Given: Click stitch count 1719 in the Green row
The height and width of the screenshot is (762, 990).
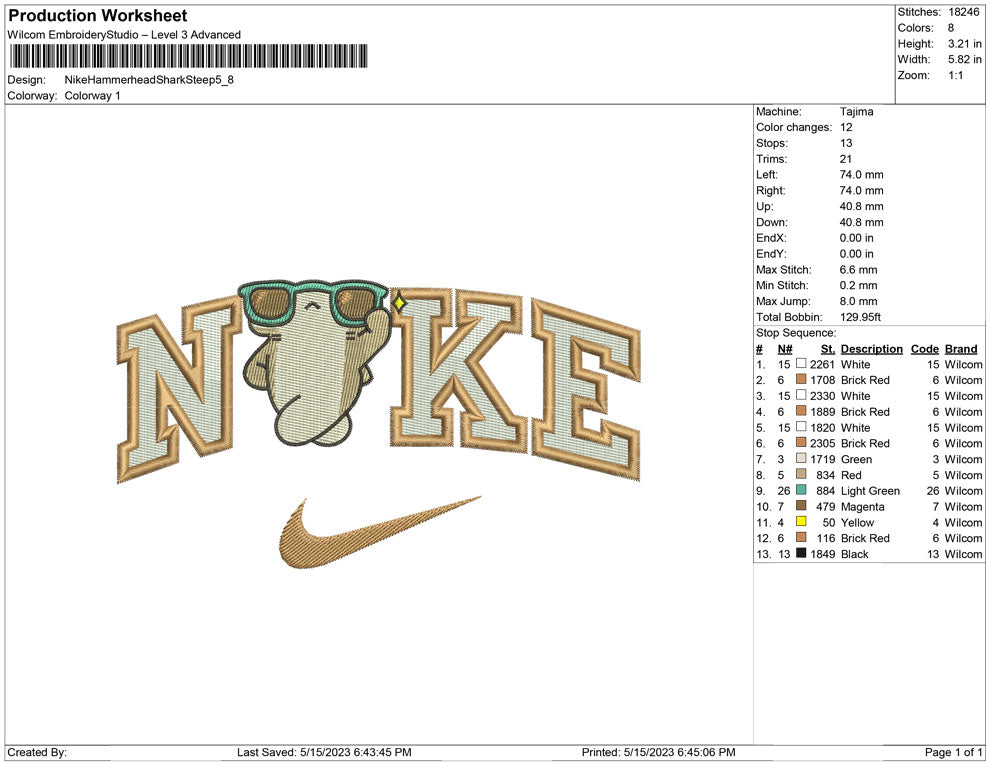Looking at the screenshot, I should pos(823,459).
